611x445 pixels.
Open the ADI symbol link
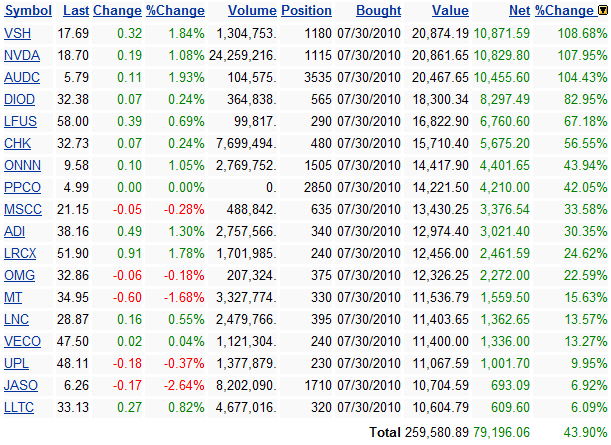14,232
